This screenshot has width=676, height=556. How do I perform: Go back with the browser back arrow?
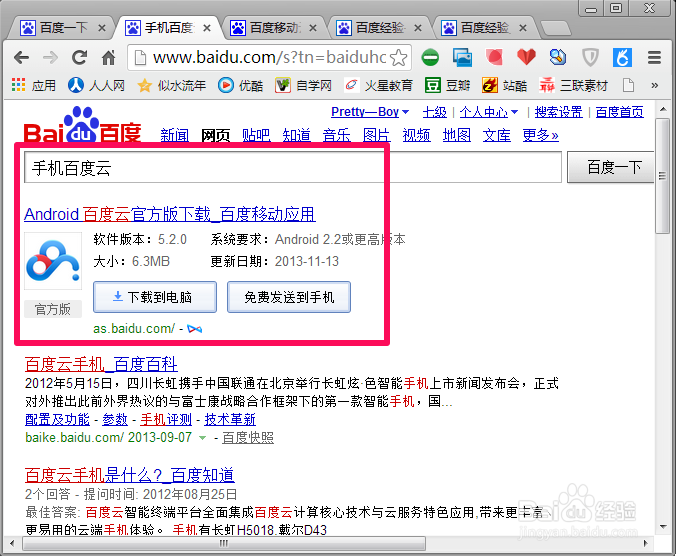(21, 57)
